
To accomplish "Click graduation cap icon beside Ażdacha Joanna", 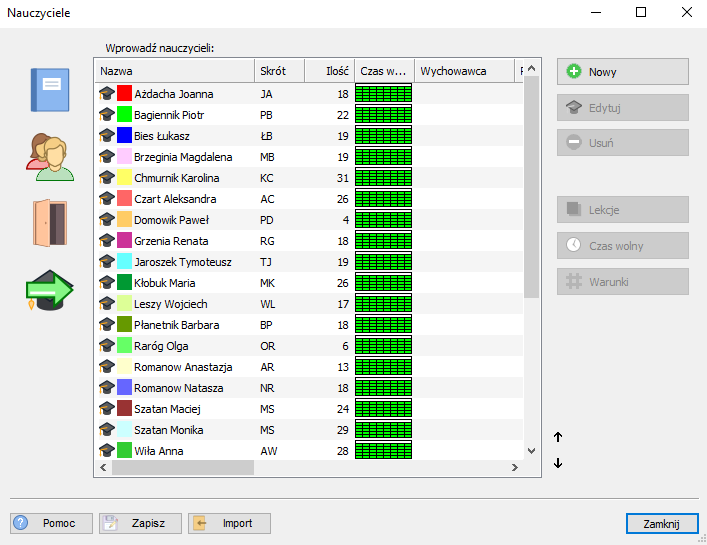I will [107, 94].
